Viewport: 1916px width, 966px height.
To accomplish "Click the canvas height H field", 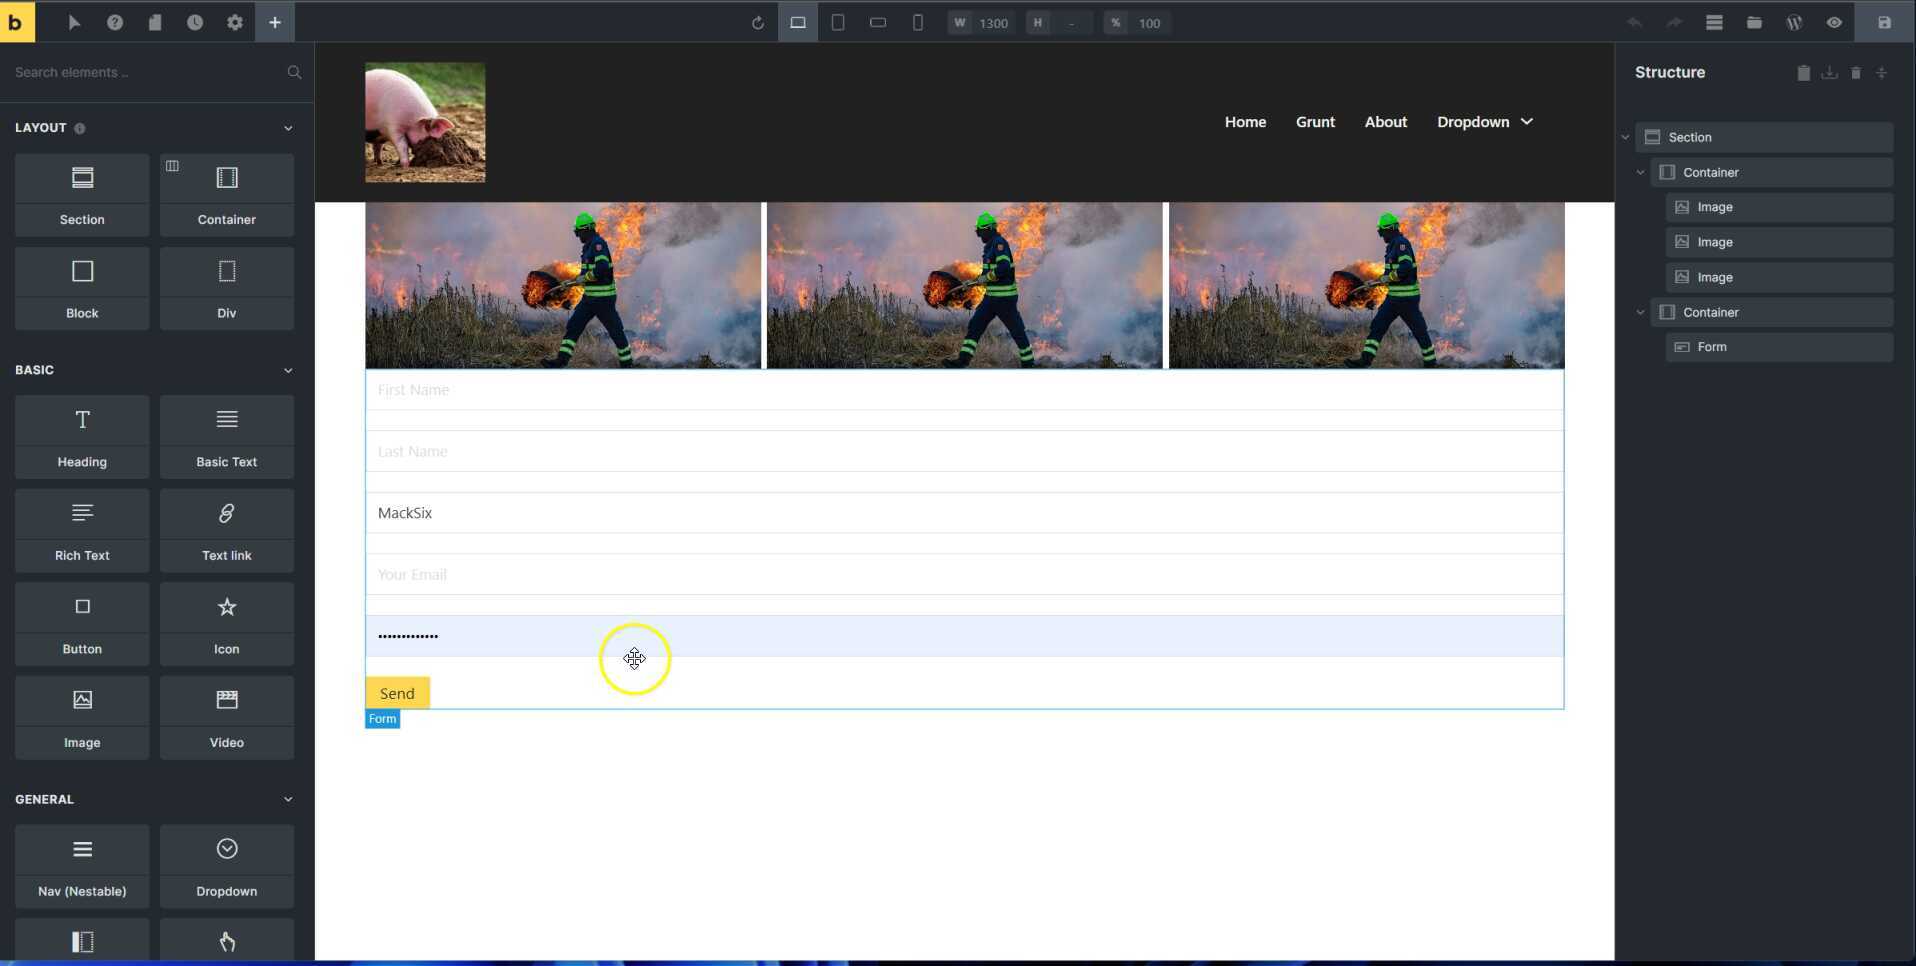I will pyautogui.click(x=1060, y=23).
